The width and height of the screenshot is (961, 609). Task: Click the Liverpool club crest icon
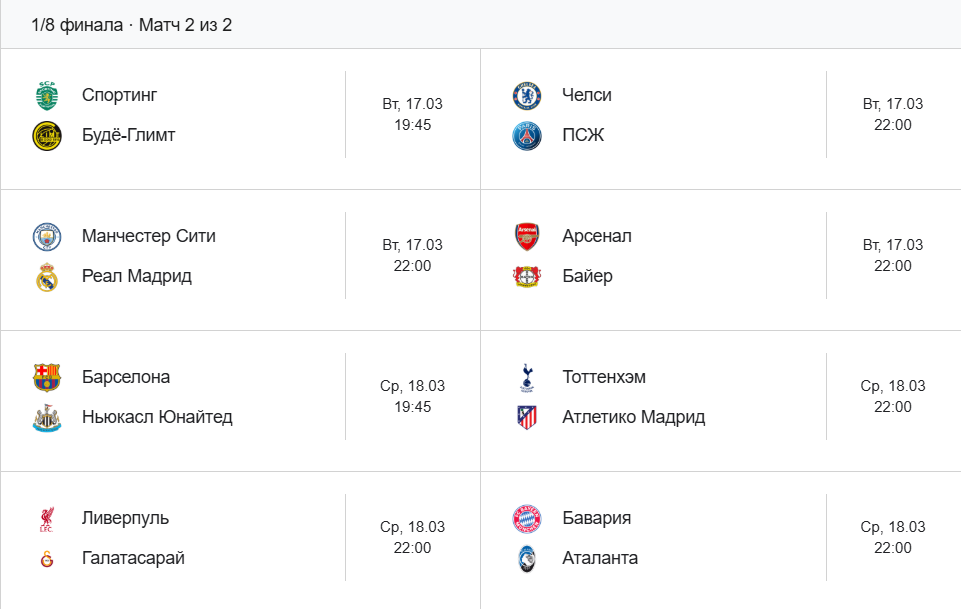pos(47,519)
